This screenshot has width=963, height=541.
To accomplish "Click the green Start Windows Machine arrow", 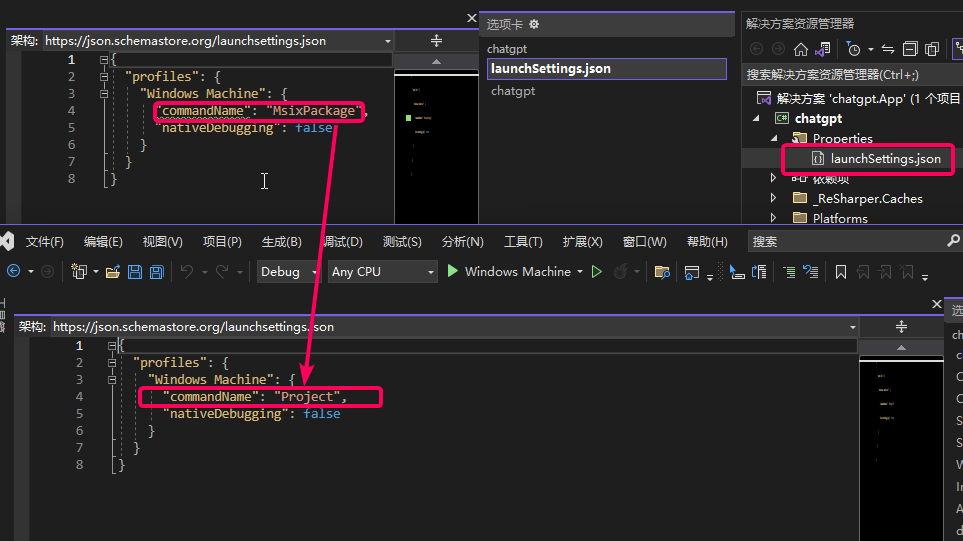I will click(453, 271).
